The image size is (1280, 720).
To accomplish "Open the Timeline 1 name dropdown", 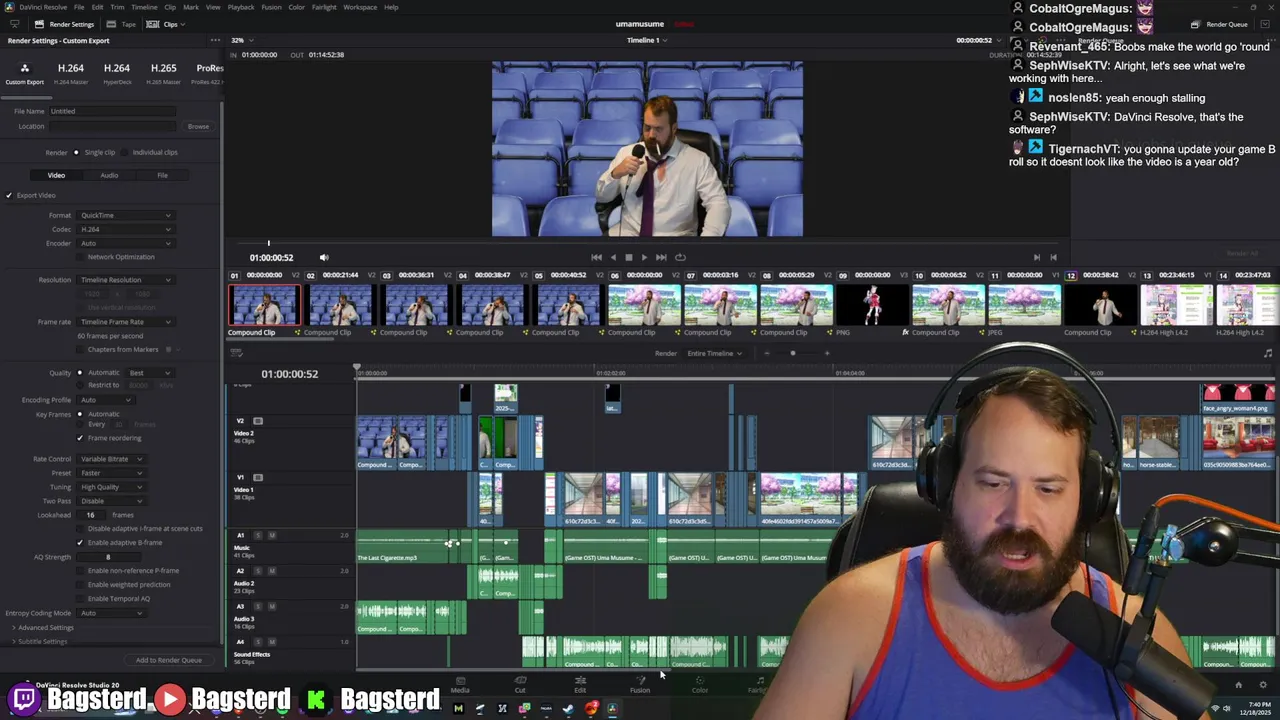I will click(646, 40).
